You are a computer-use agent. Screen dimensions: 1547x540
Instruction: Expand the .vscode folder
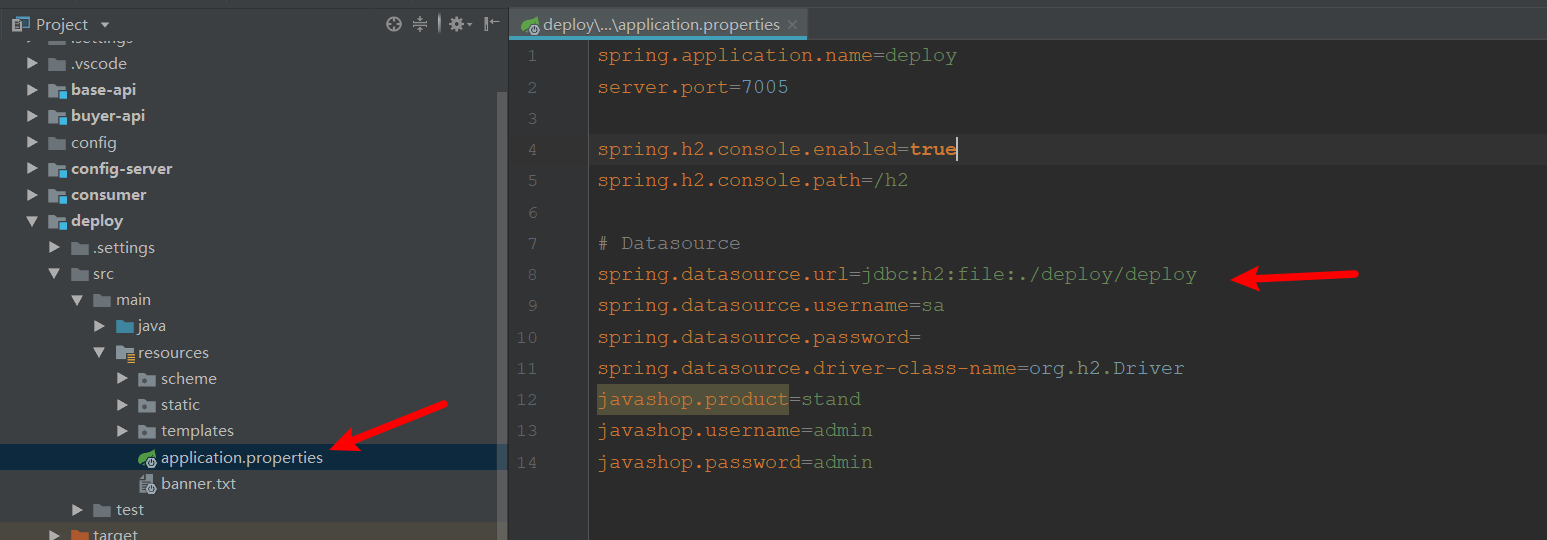tap(33, 64)
